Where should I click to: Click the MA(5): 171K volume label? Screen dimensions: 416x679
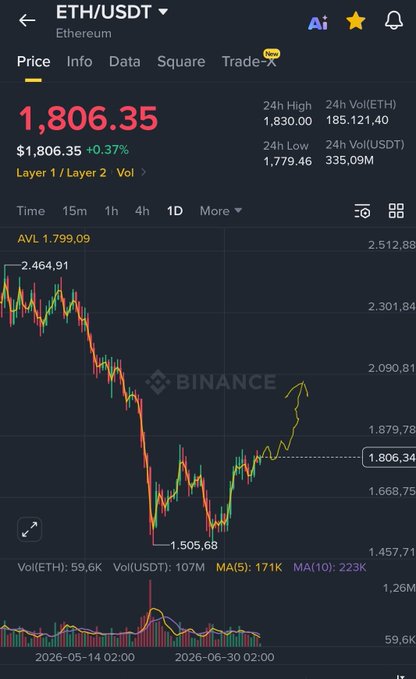[x=249, y=567]
